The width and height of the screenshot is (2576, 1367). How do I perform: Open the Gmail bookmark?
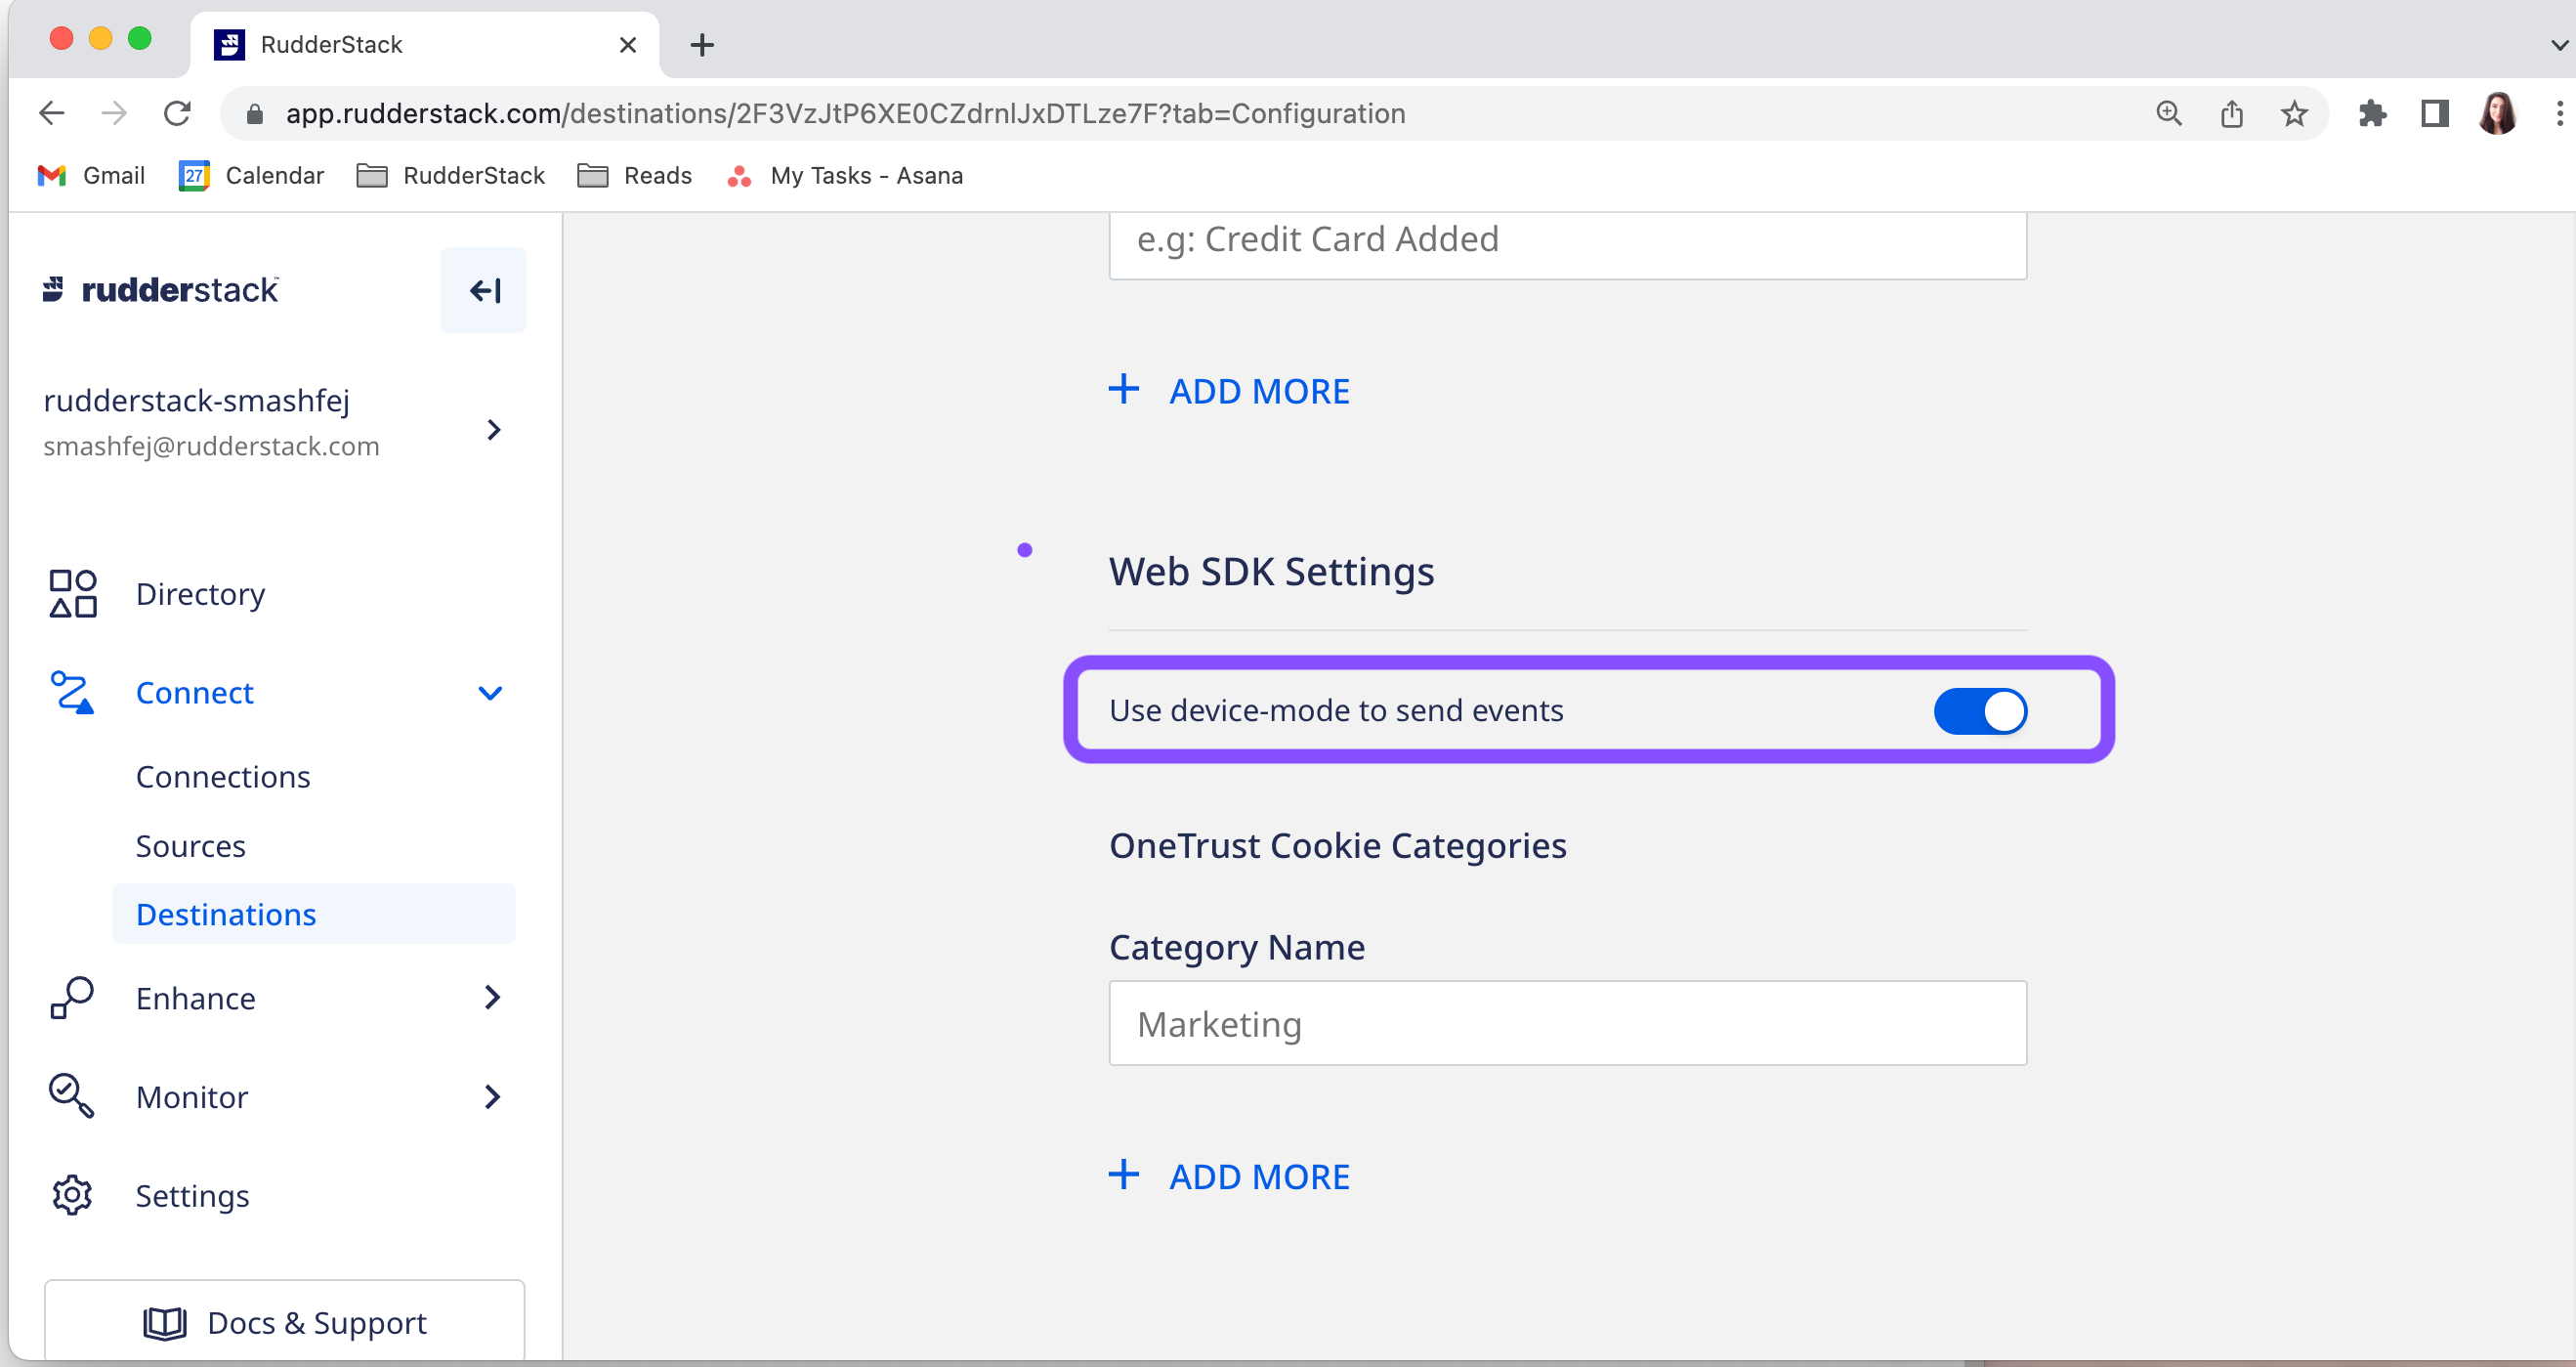click(91, 176)
